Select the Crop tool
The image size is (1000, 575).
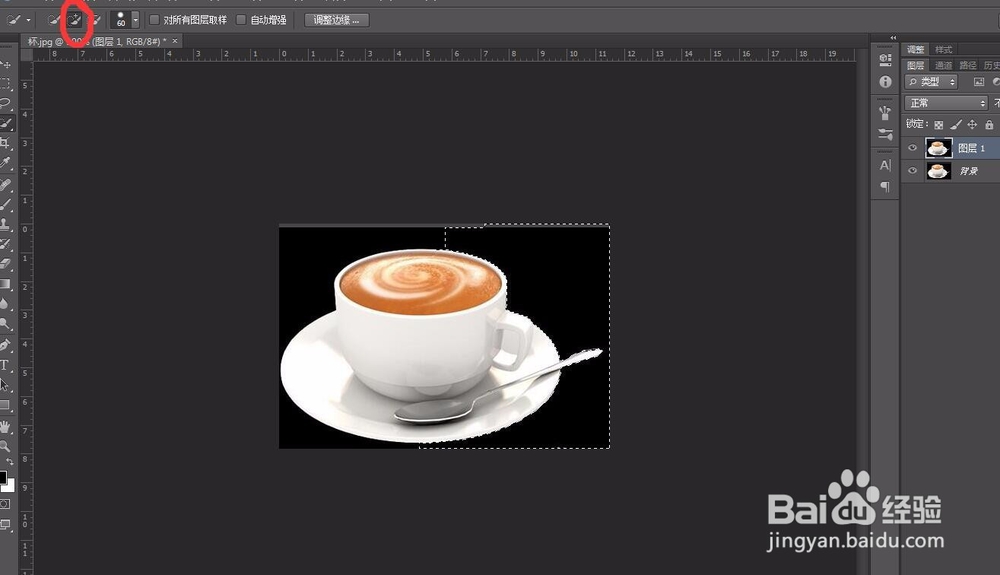coord(5,142)
